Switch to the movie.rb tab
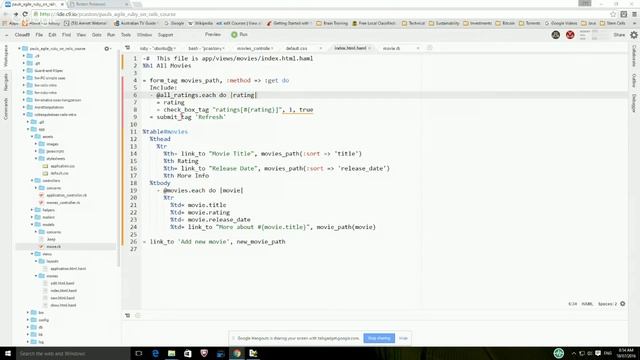The image size is (640, 360). [x=391, y=49]
